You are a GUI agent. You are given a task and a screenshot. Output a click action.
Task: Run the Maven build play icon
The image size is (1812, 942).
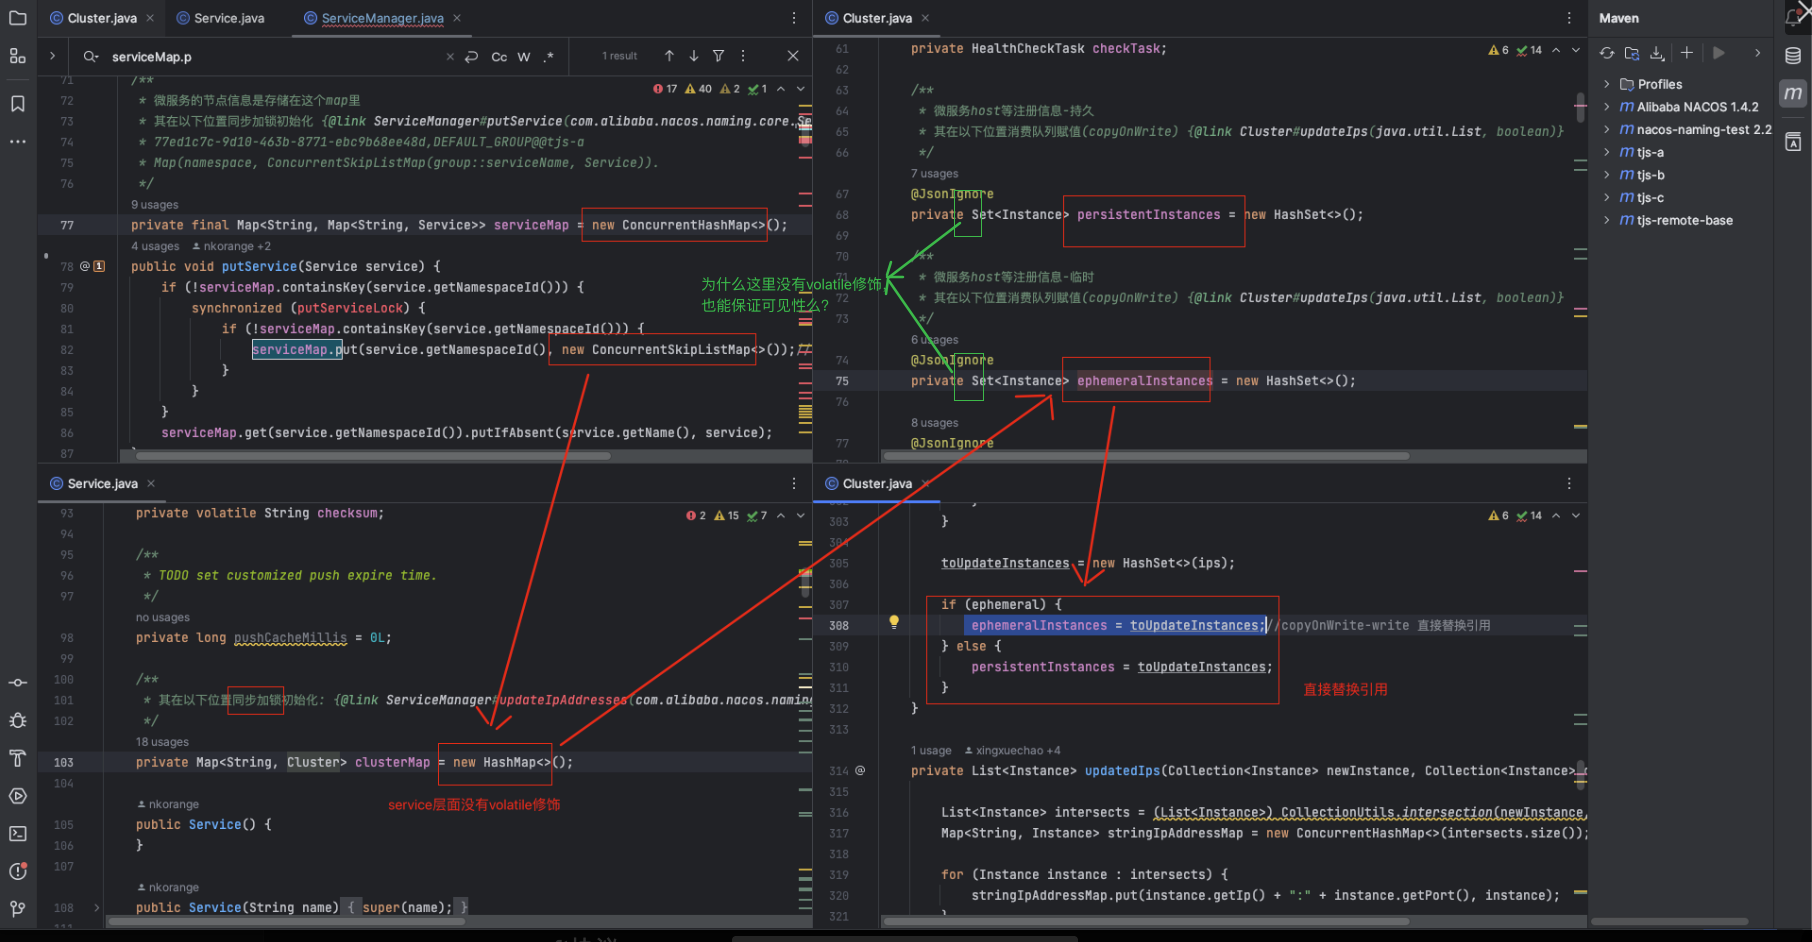[1719, 53]
